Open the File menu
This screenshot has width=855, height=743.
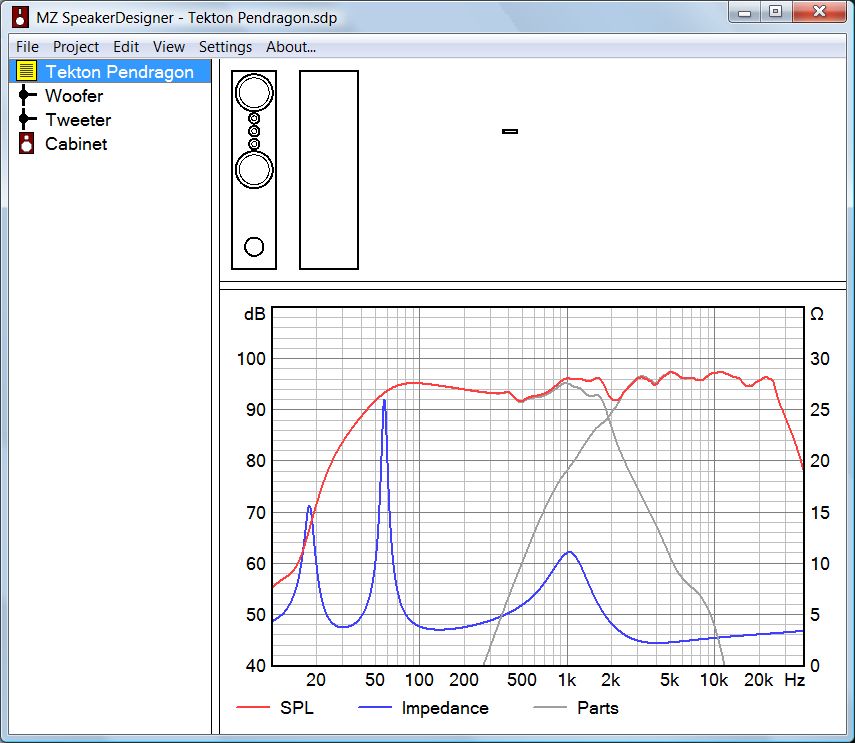pyautogui.click(x=27, y=47)
